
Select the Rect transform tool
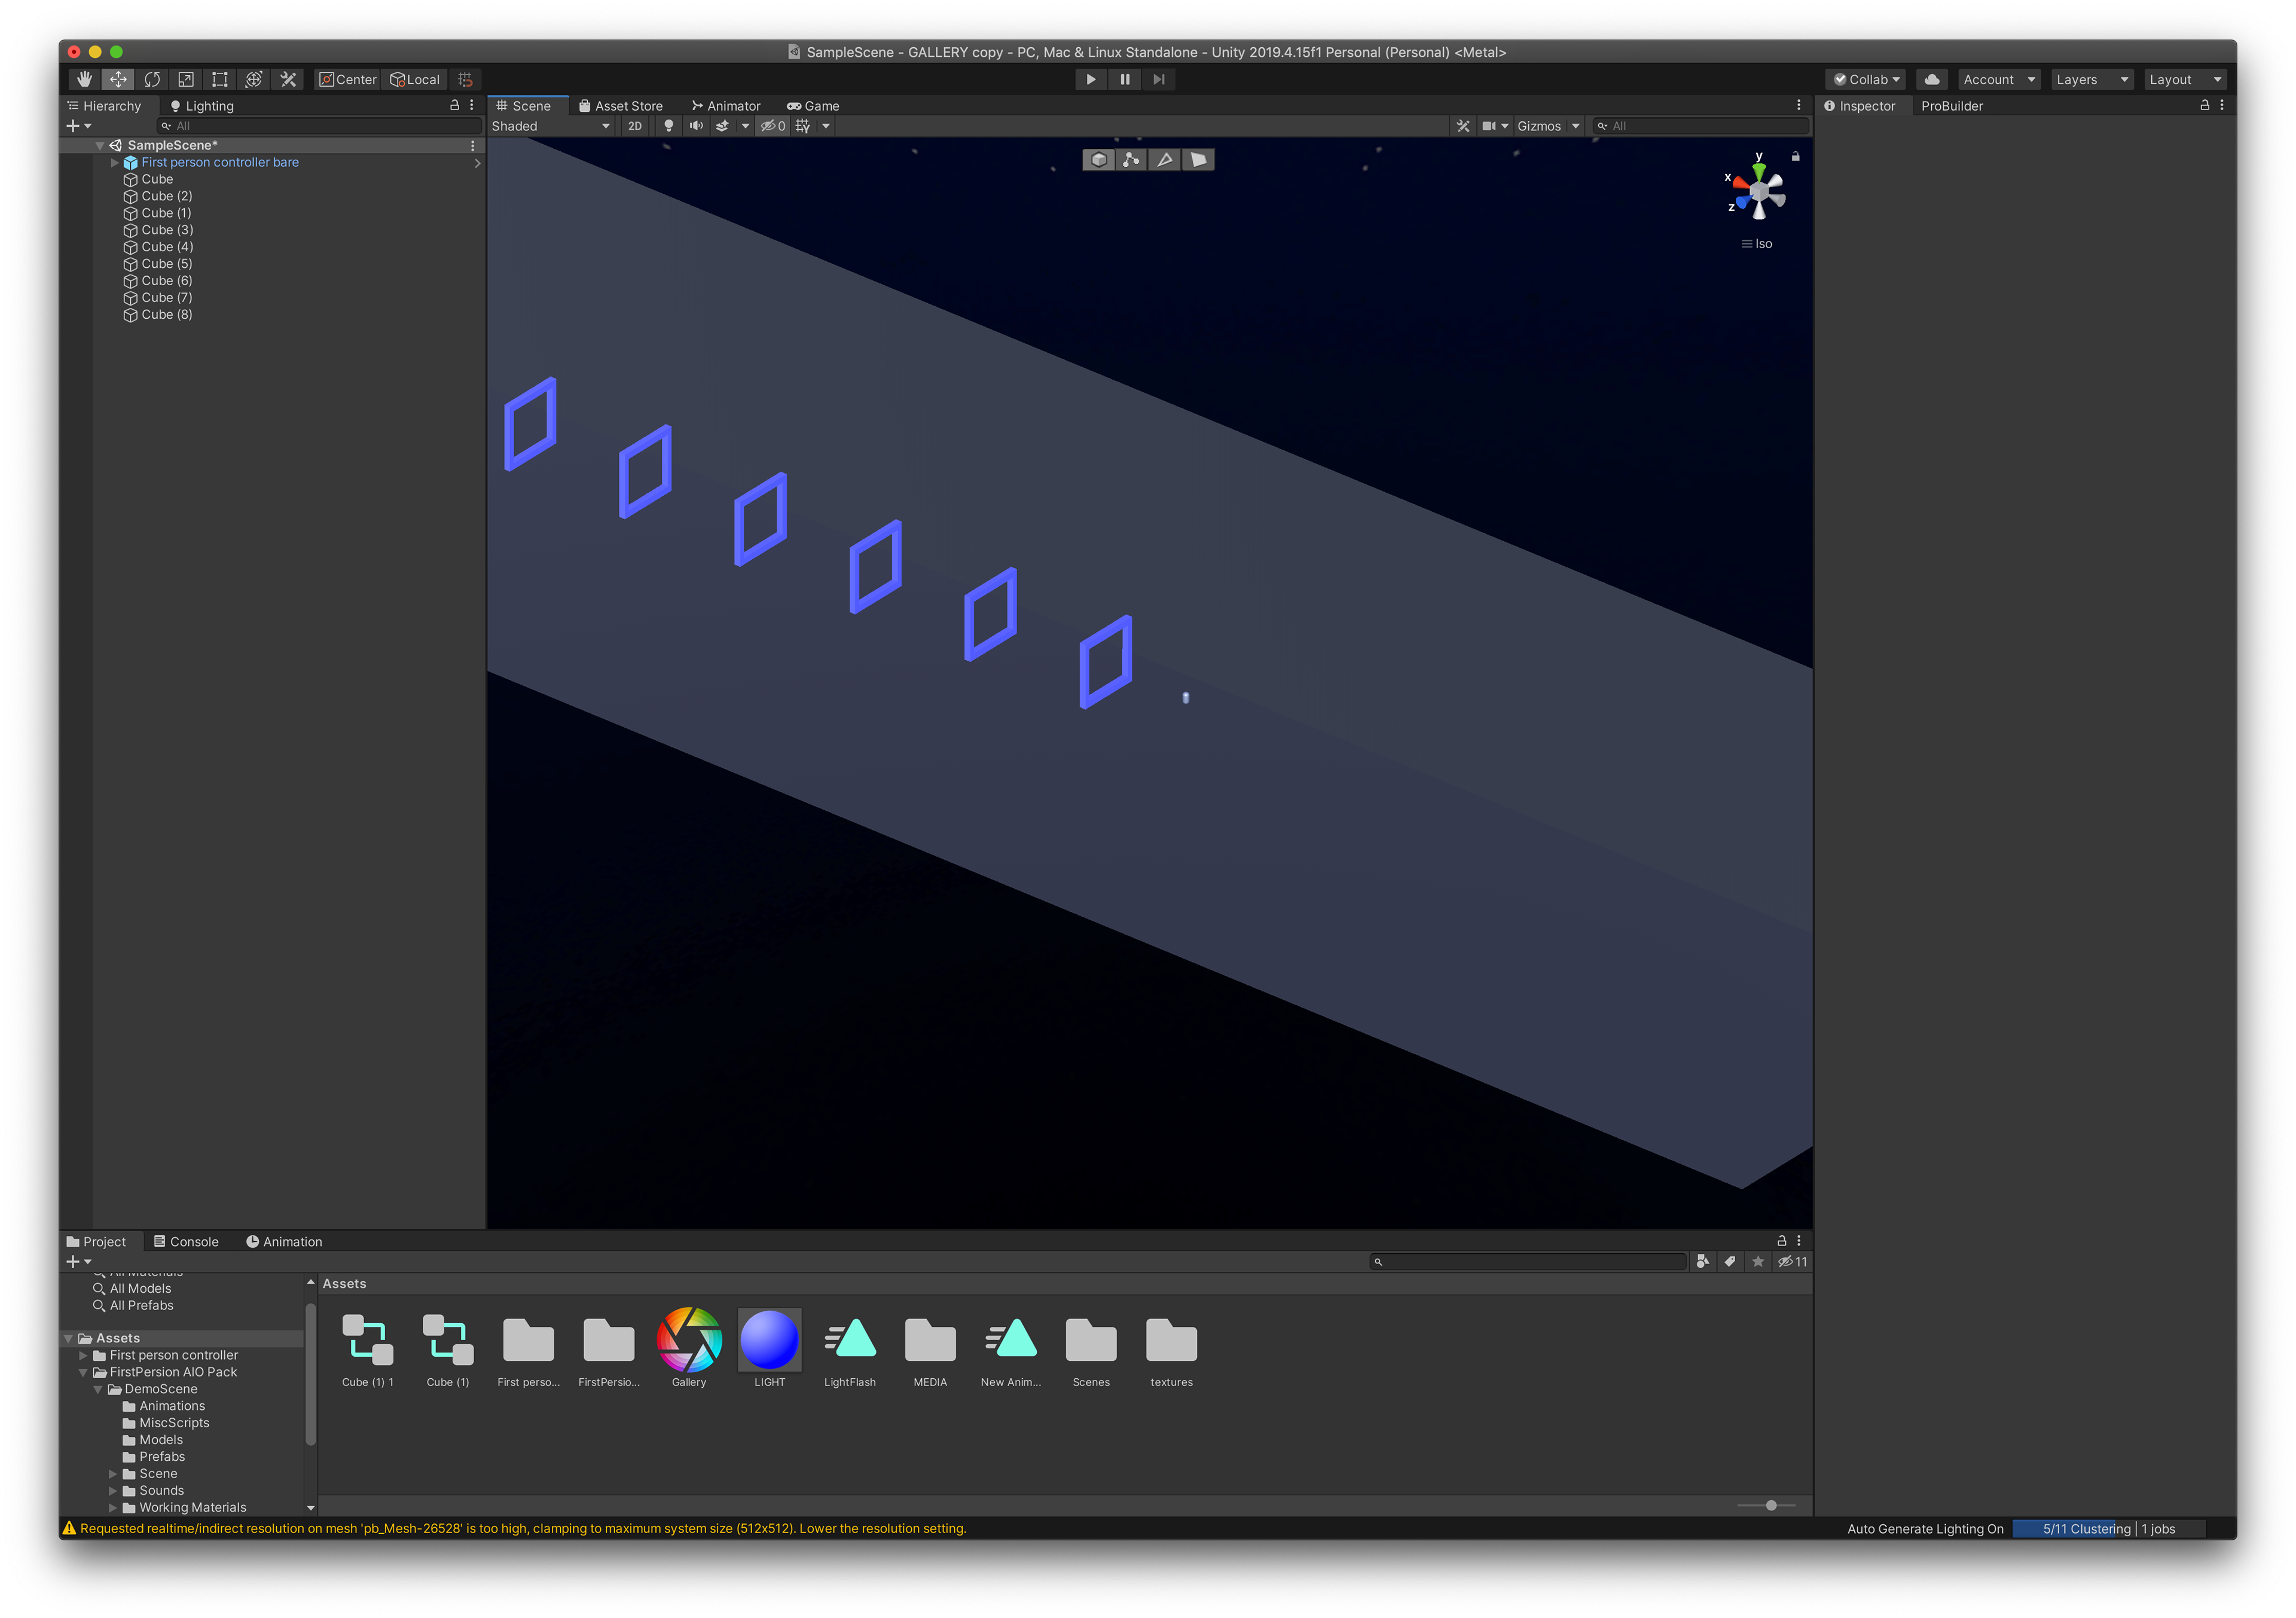pyautogui.click(x=220, y=79)
